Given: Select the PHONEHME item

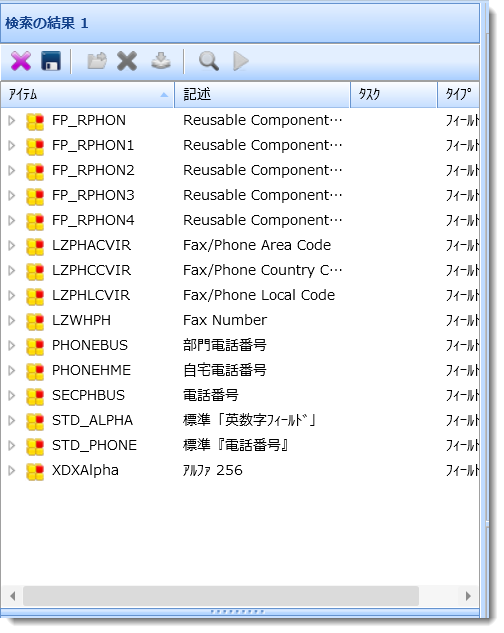Looking at the screenshot, I should [91, 371].
